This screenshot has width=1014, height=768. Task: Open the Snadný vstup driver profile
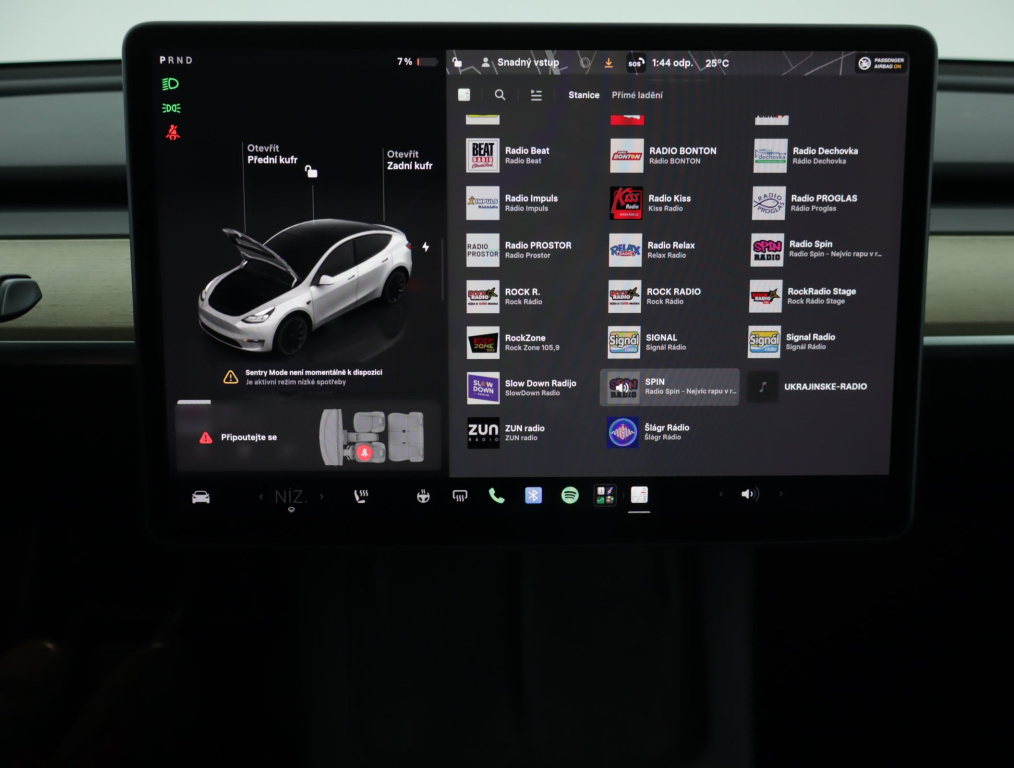(521, 62)
